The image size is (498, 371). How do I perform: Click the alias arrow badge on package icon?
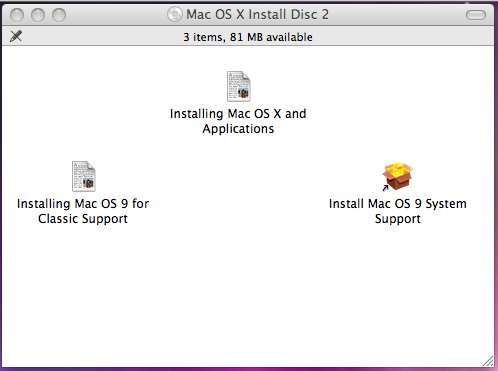tap(385, 188)
